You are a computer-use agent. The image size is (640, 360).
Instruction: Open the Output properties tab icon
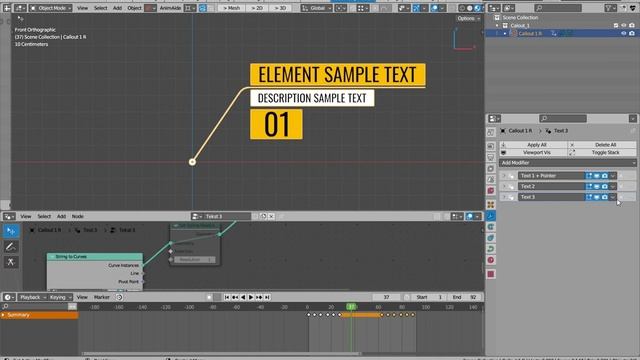click(x=491, y=157)
